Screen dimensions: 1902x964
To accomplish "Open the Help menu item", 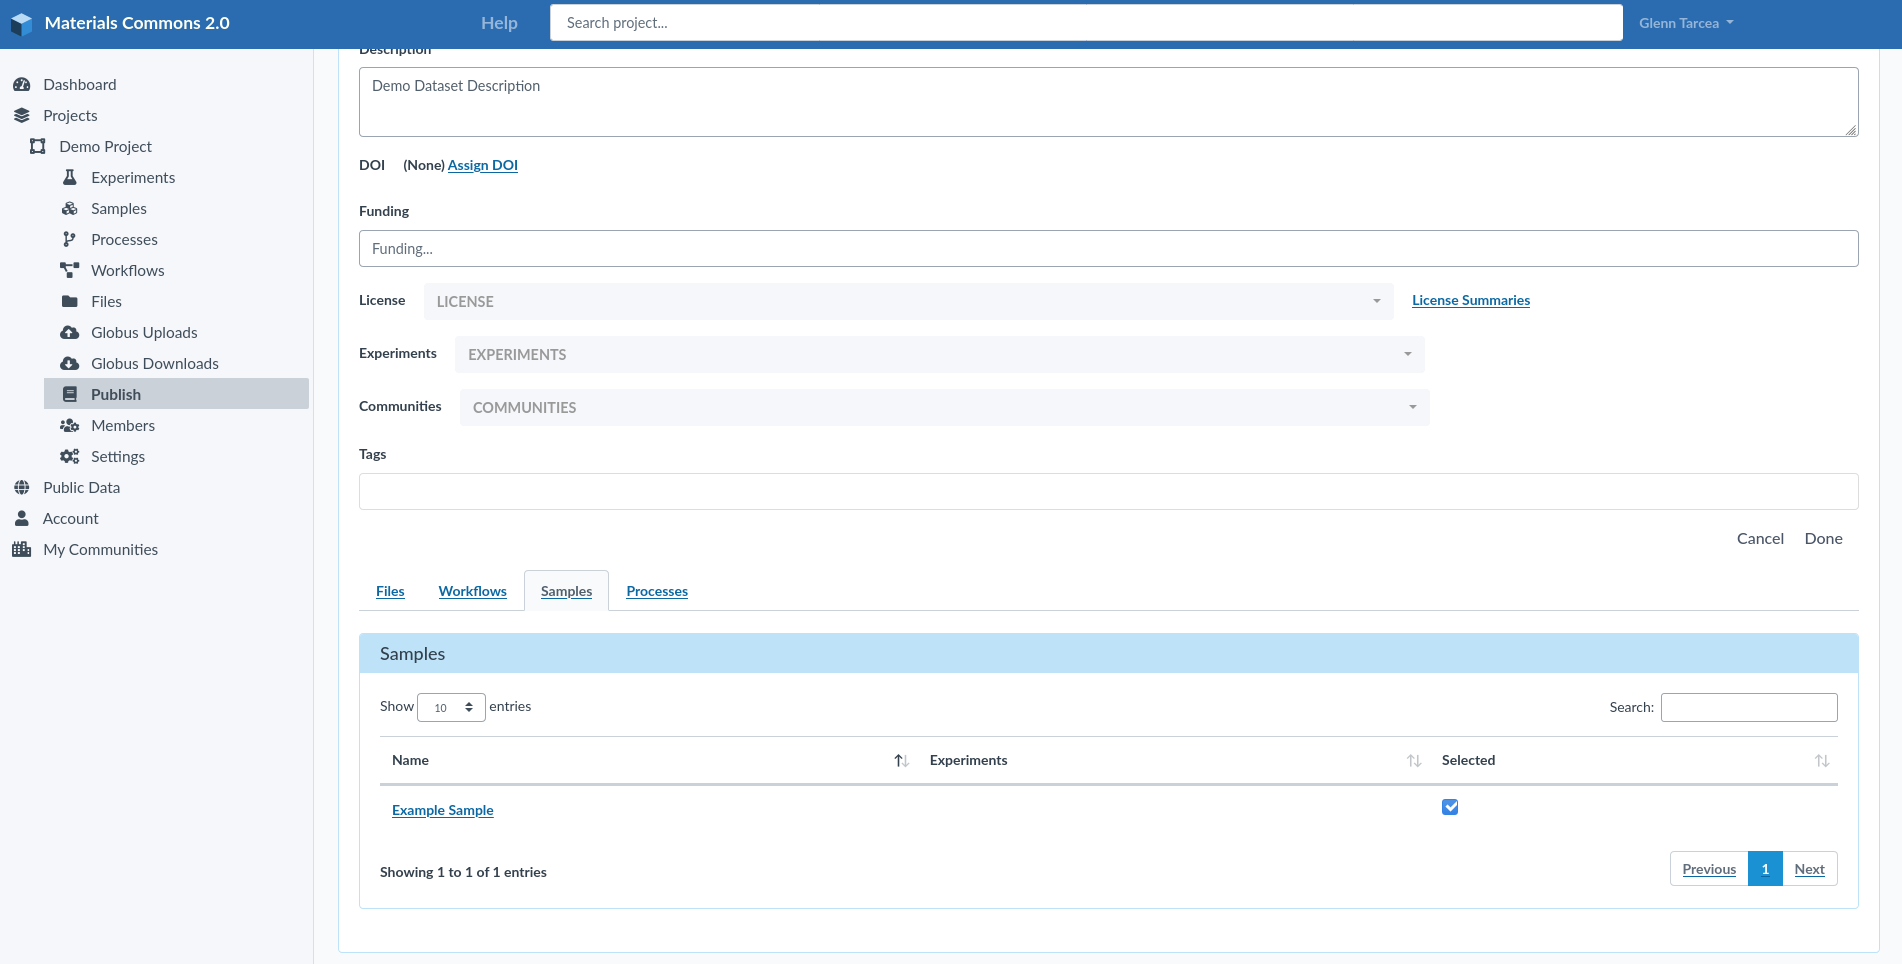I will [499, 23].
